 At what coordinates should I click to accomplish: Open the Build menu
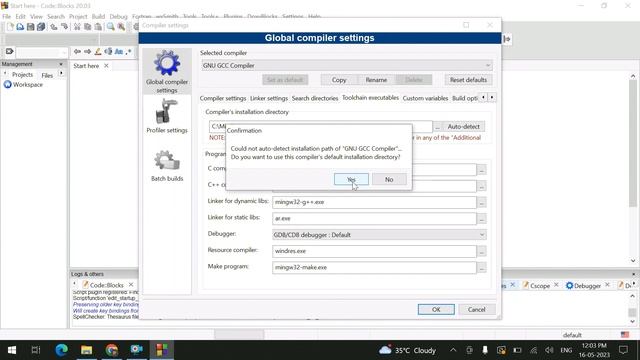[x=98, y=17]
